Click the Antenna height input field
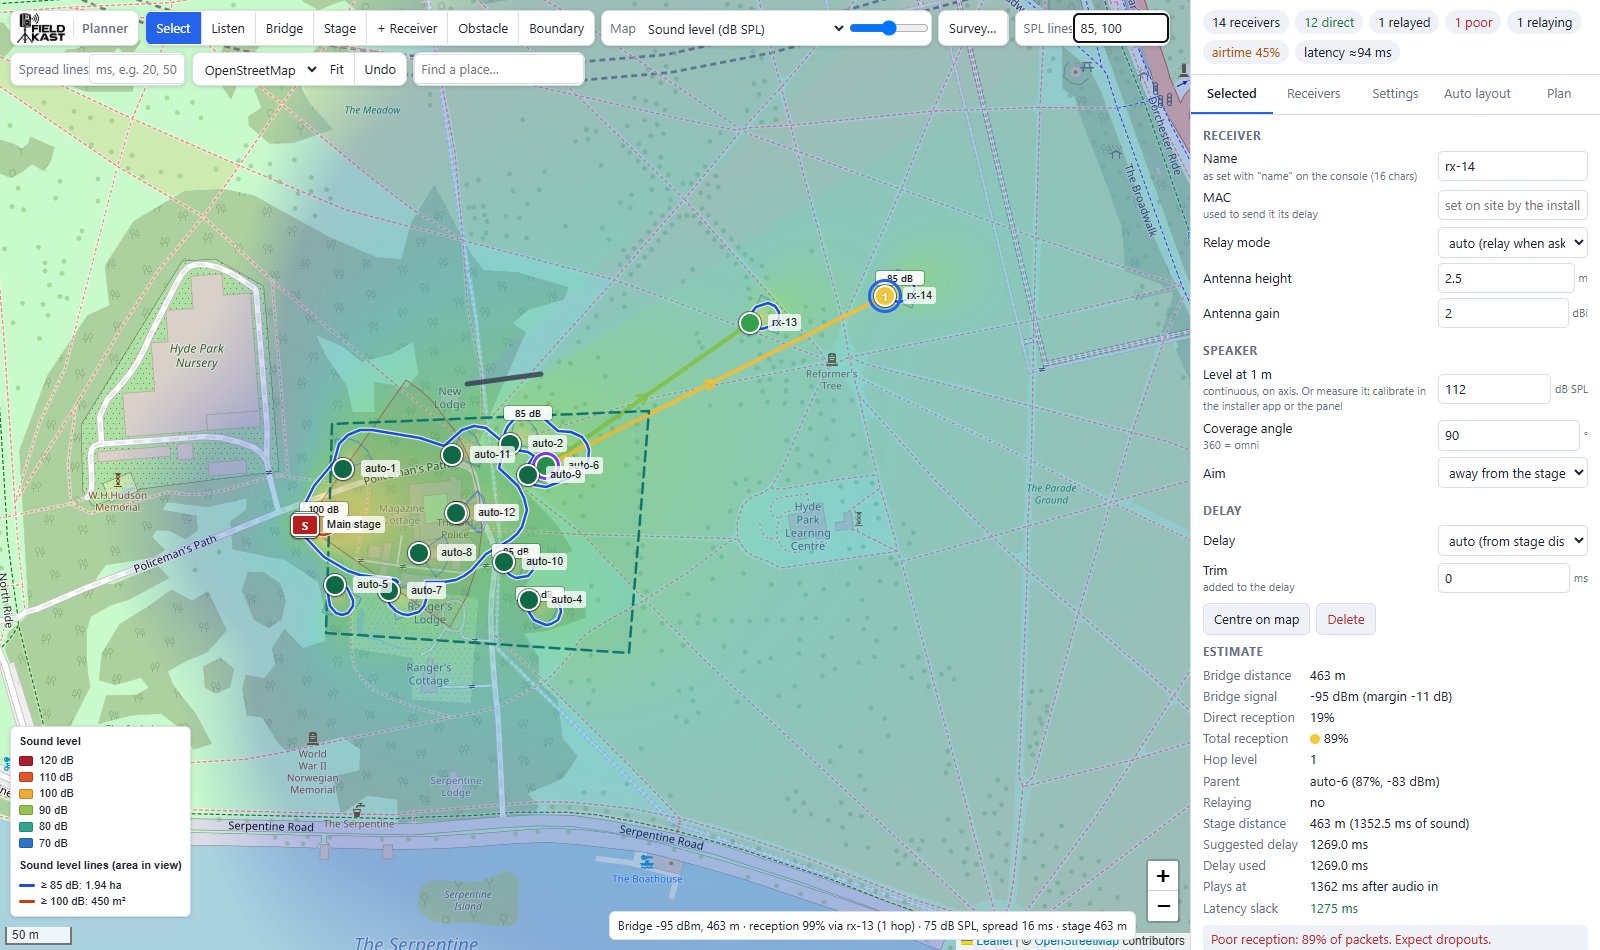This screenshot has height=950, width=1600. [1505, 278]
